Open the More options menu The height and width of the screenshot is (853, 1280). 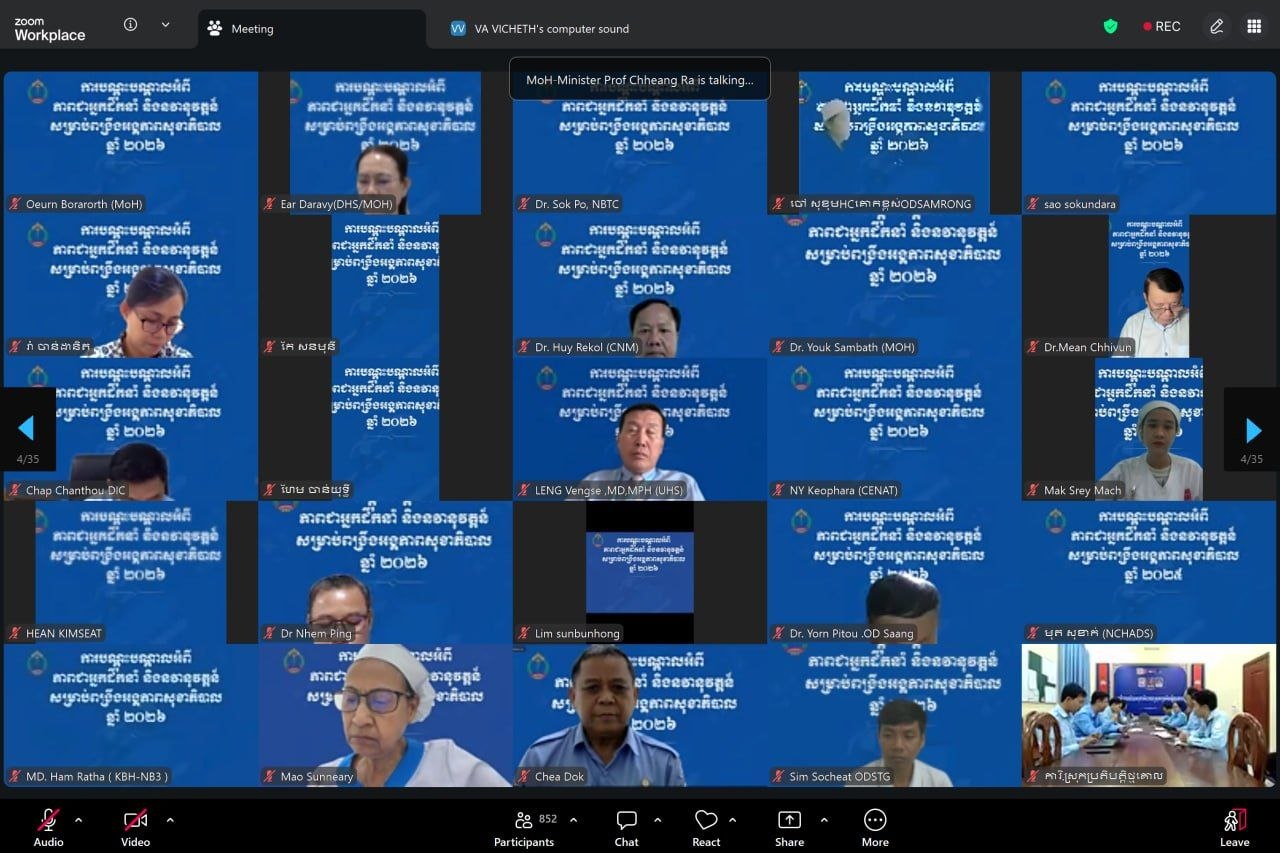pyautogui.click(x=875, y=828)
